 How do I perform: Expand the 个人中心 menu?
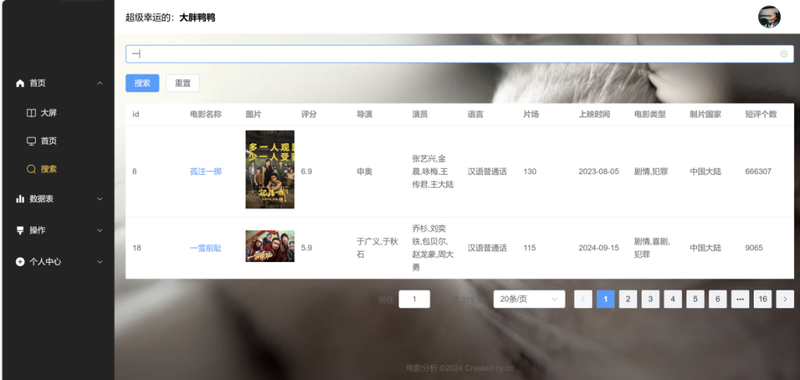click(x=100, y=262)
